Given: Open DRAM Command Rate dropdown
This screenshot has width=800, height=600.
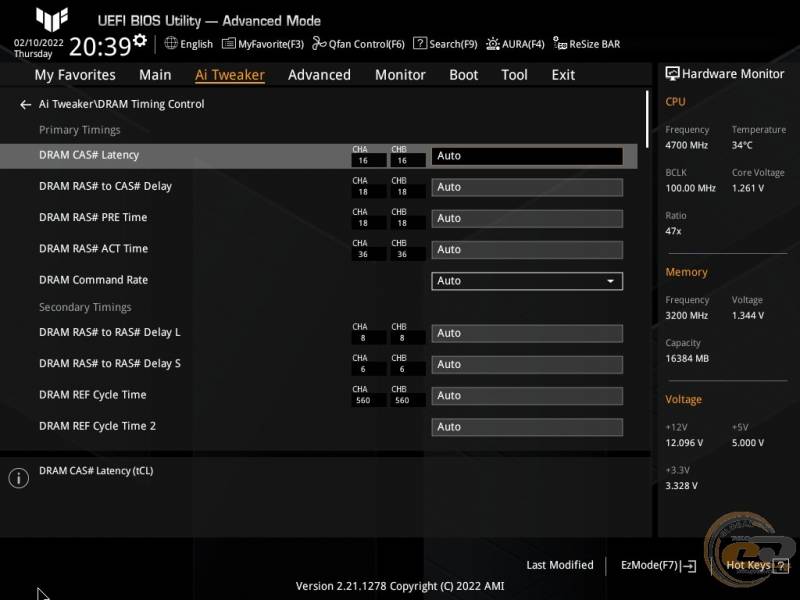Looking at the screenshot, I should tap(527, 281).
